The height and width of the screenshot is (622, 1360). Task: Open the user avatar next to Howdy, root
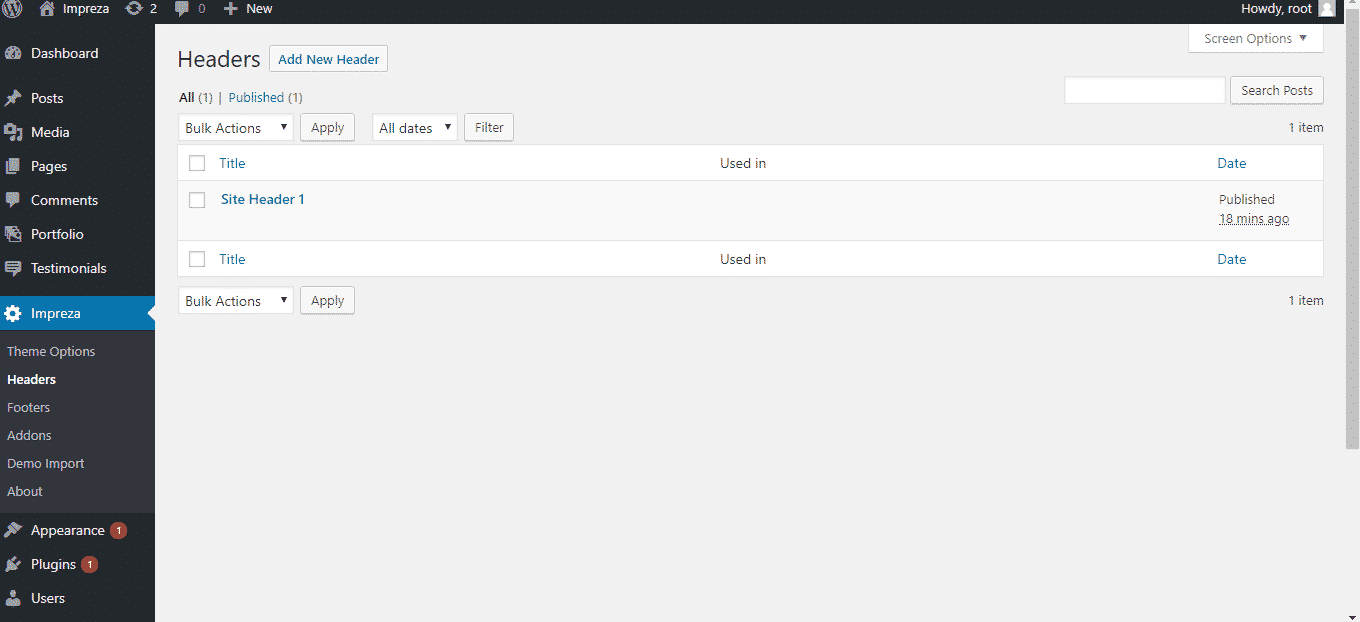[x=1327, y=9]
